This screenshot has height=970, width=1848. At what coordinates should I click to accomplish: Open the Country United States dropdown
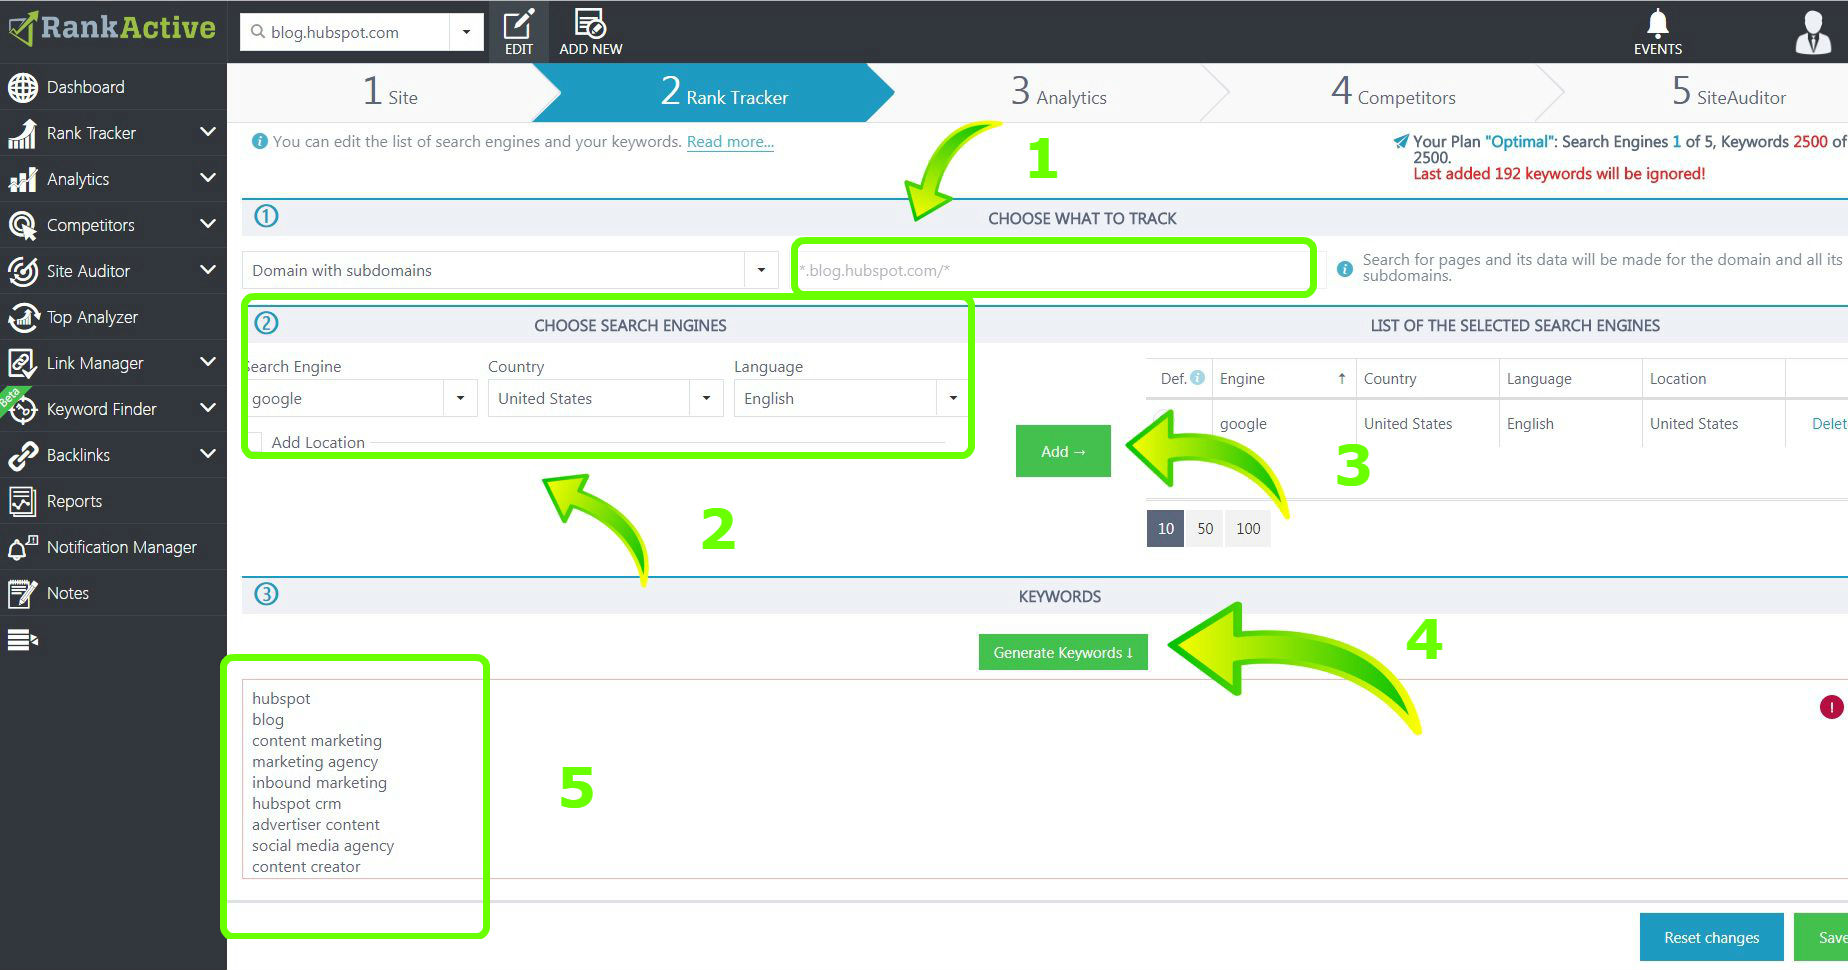(x=706, y=398)
